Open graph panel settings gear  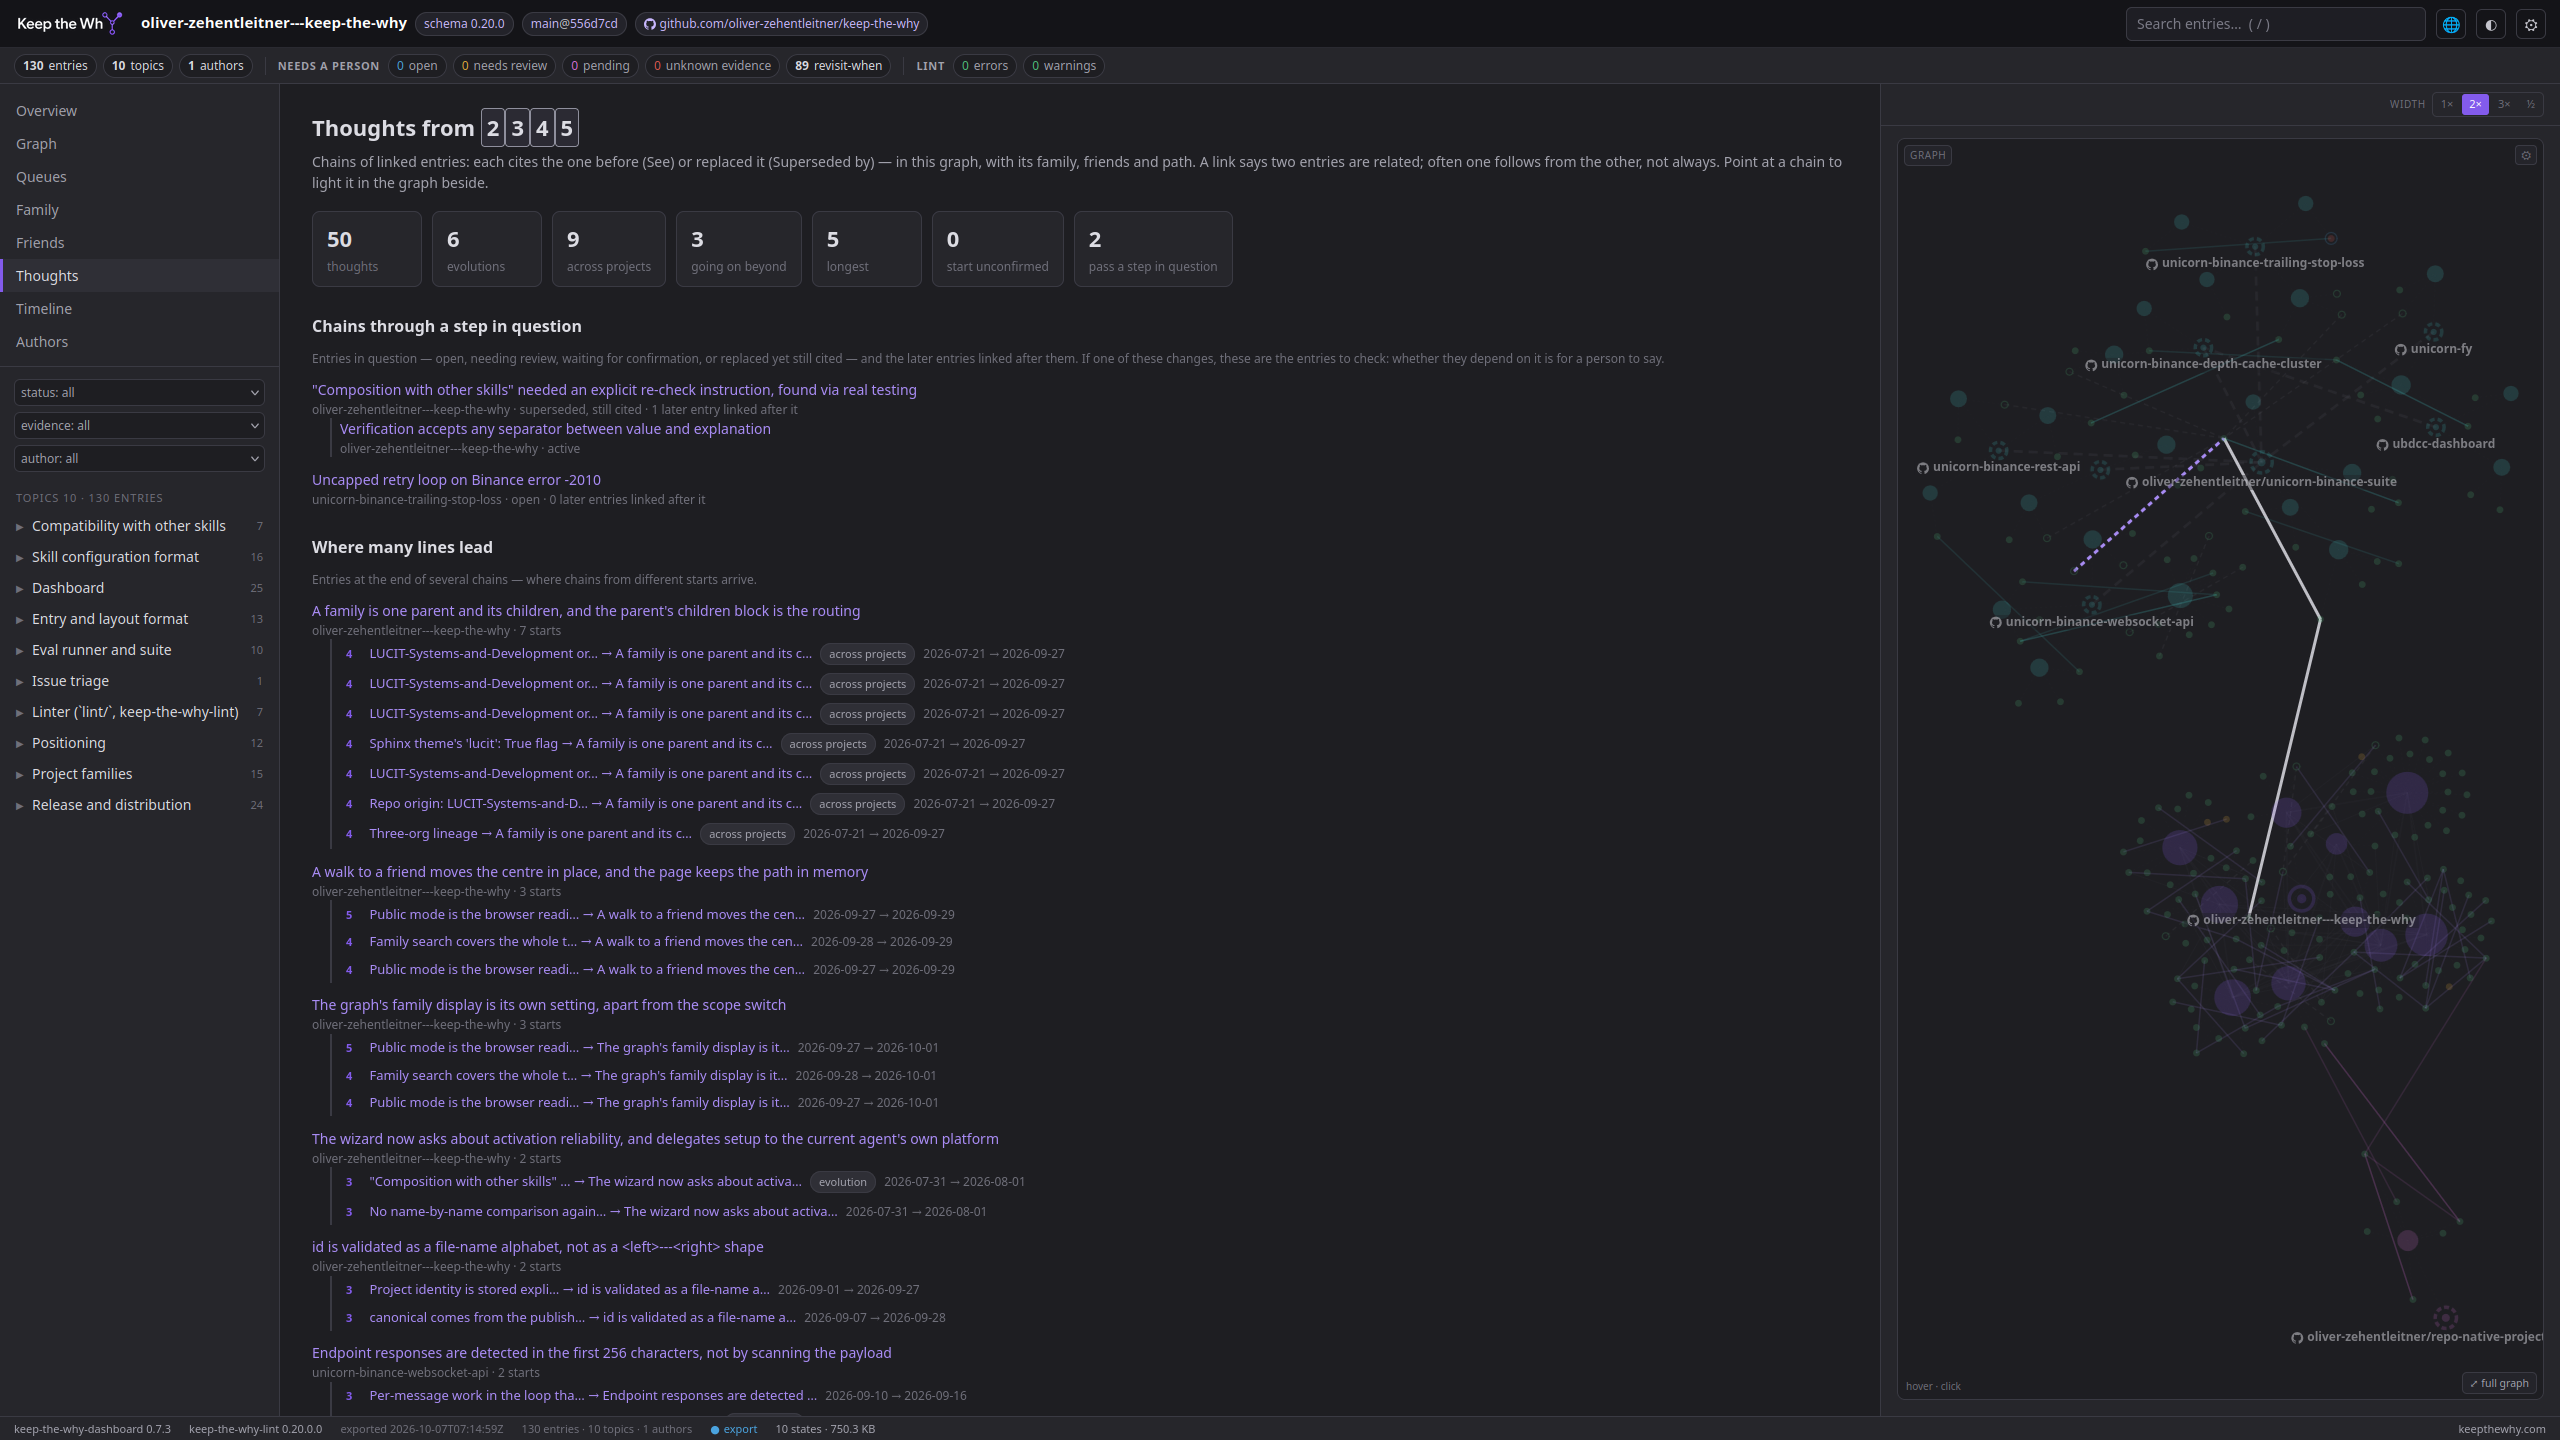point(2526,155)
